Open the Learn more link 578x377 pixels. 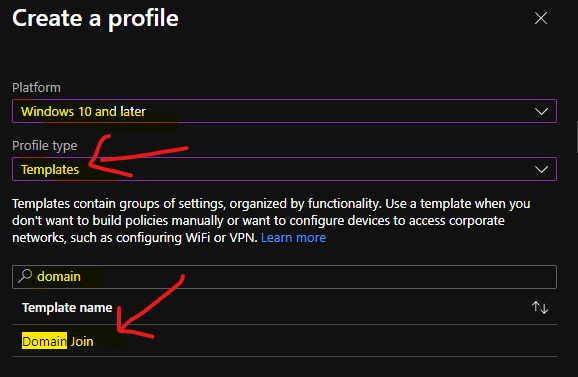pyautogui.click(x=293, y=238)
